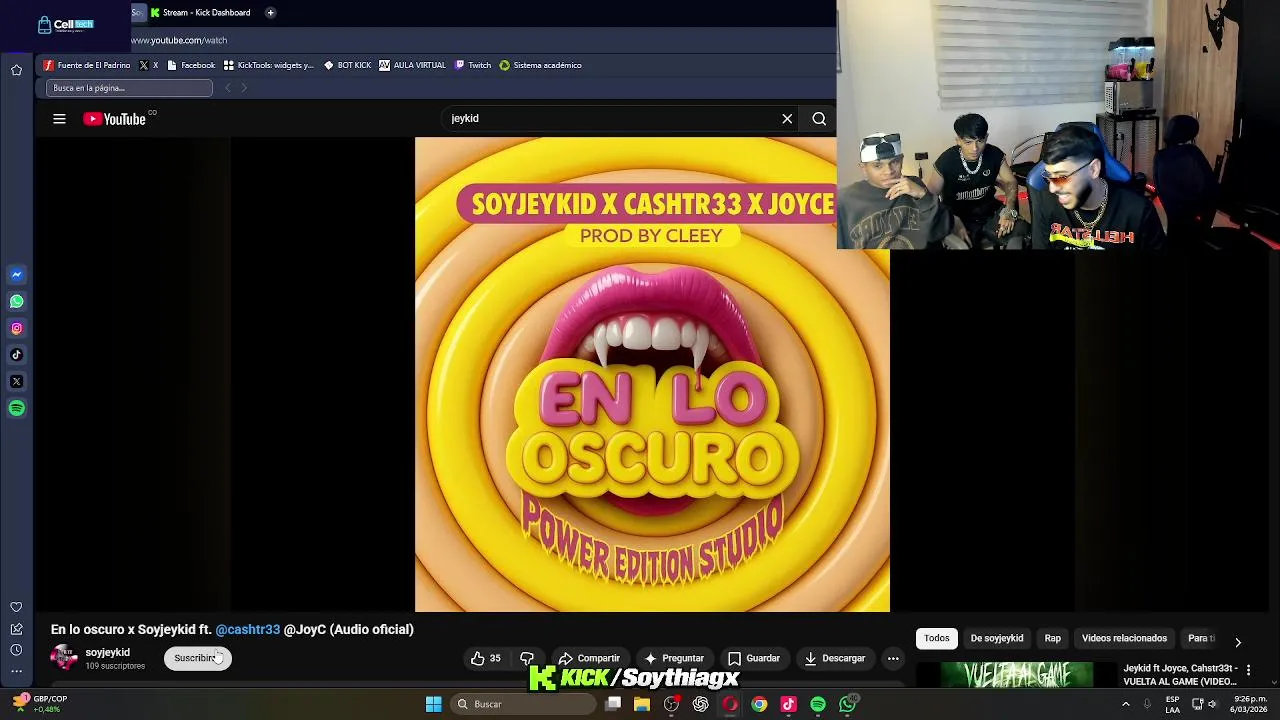Screen dimensions: 1280x720
Task: Open Google Chrome from the taskbar
Action: pyautogui.click(x=759, y=704)
